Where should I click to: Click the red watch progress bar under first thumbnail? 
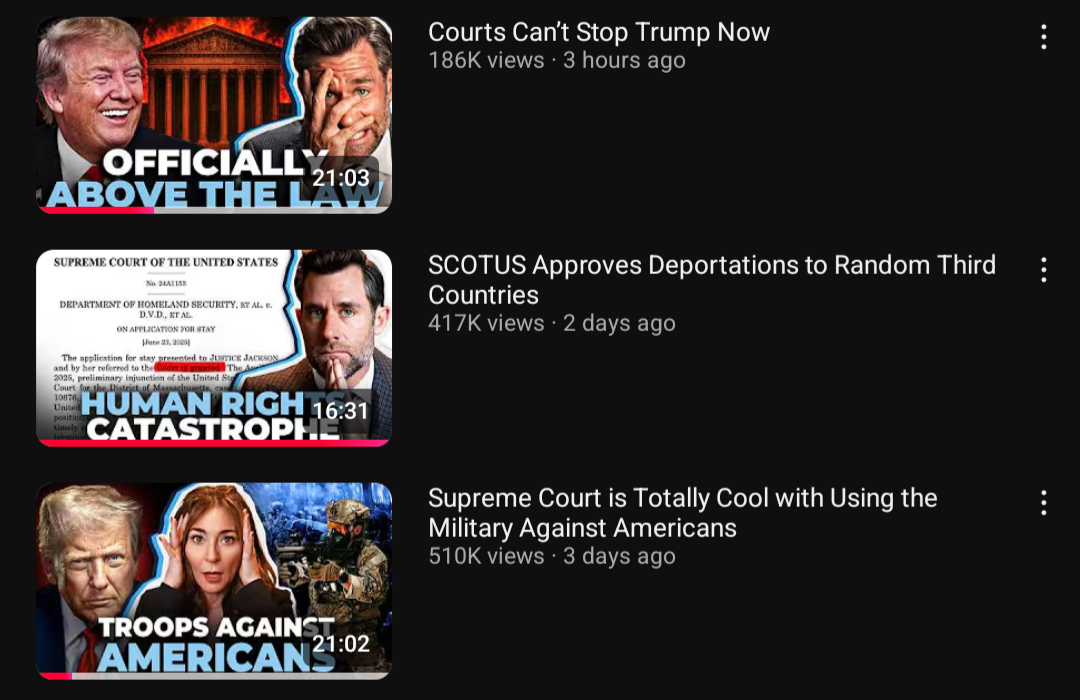96,210
